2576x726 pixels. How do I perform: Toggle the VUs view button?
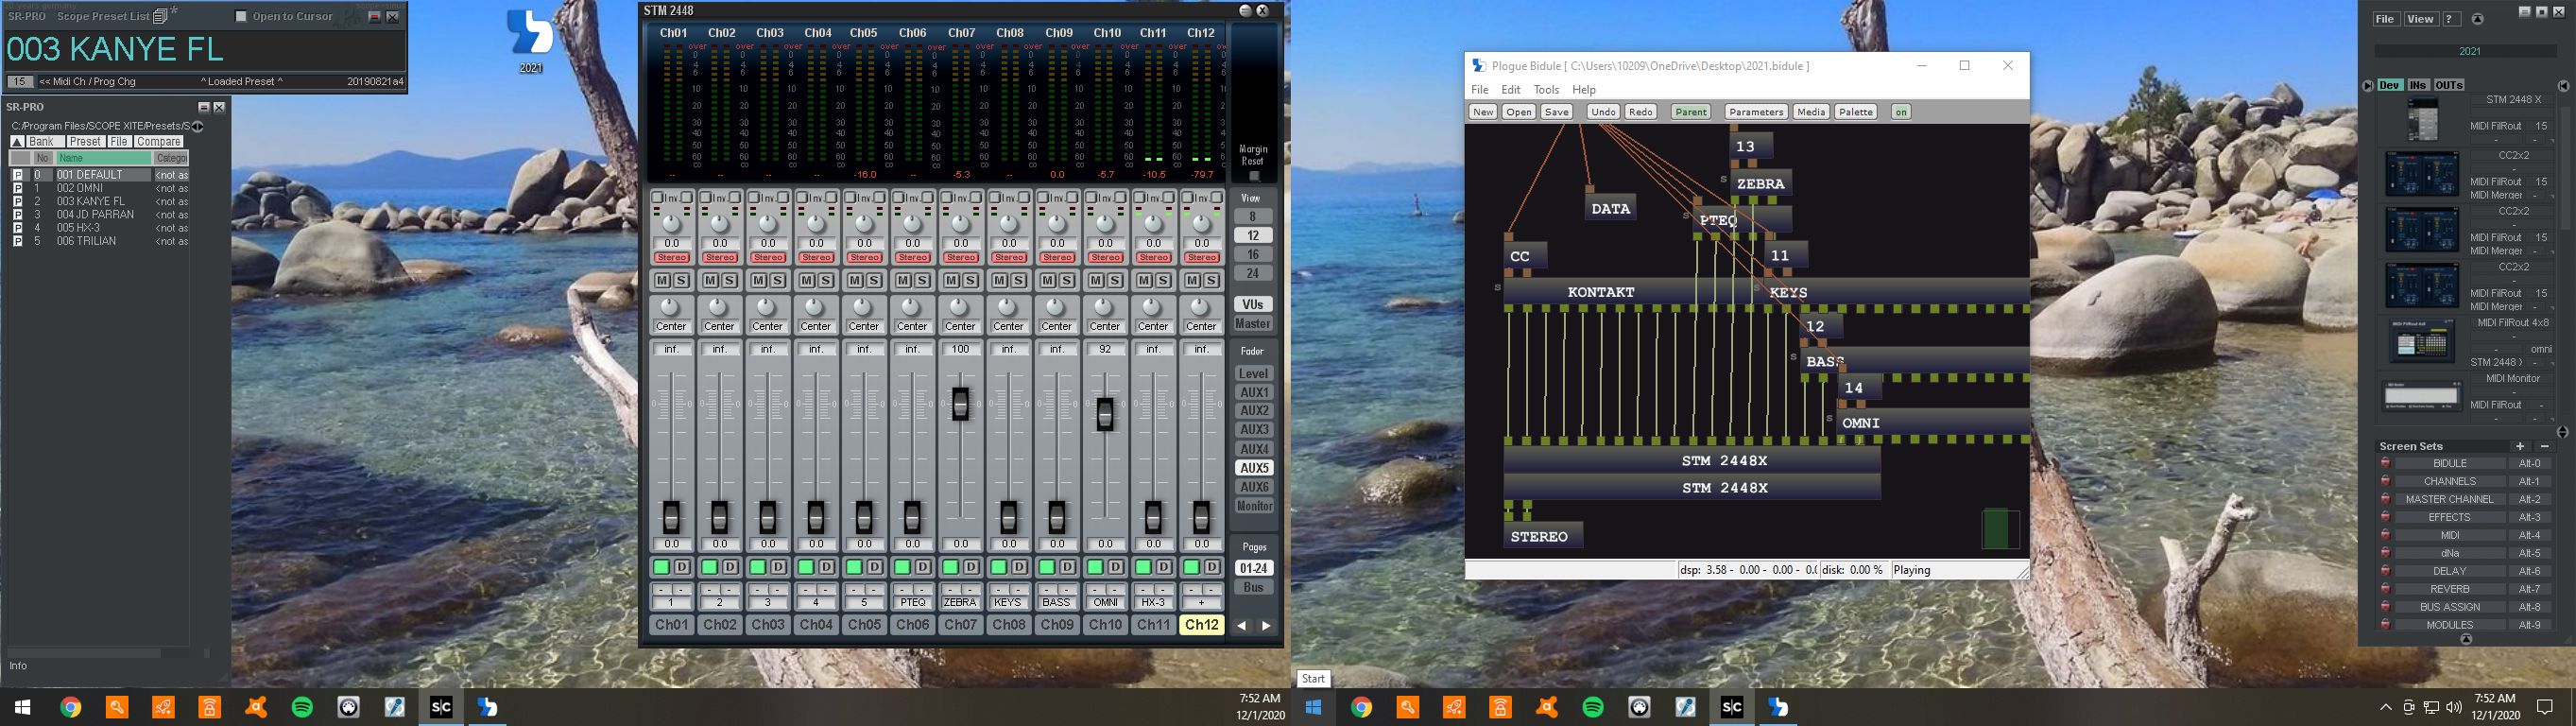(x=1252, y=304)
